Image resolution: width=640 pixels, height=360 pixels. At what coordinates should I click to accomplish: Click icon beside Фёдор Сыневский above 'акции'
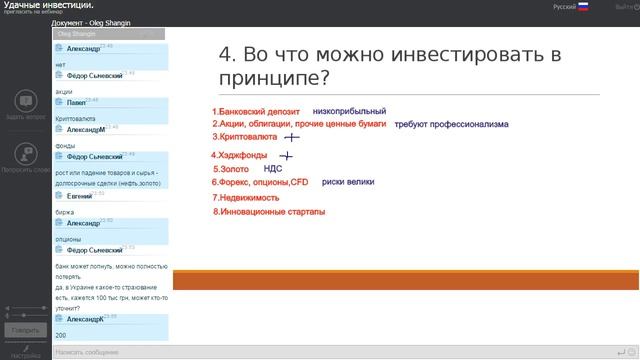click(59, 75)
